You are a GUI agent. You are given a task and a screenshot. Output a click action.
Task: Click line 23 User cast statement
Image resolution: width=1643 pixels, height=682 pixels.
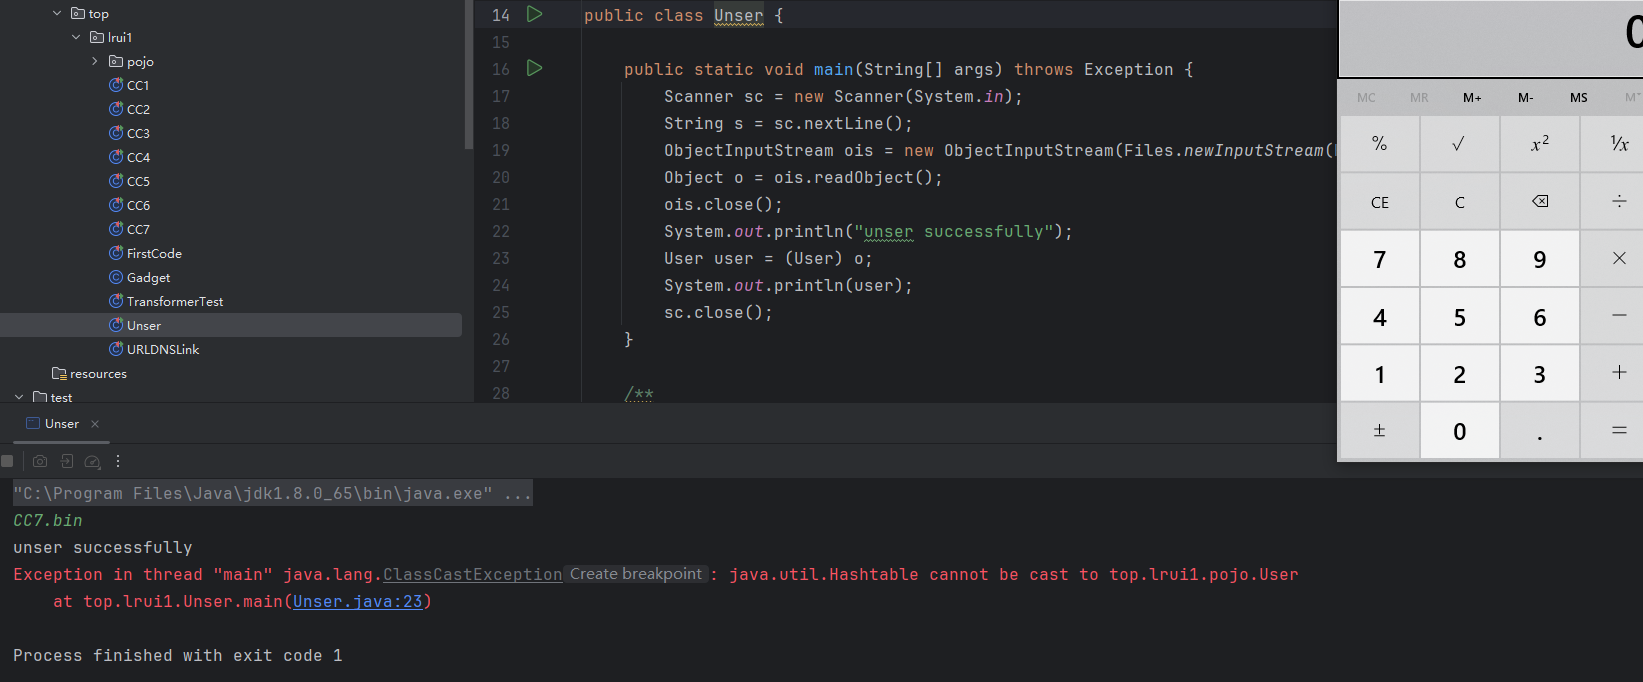coord(768,258)
